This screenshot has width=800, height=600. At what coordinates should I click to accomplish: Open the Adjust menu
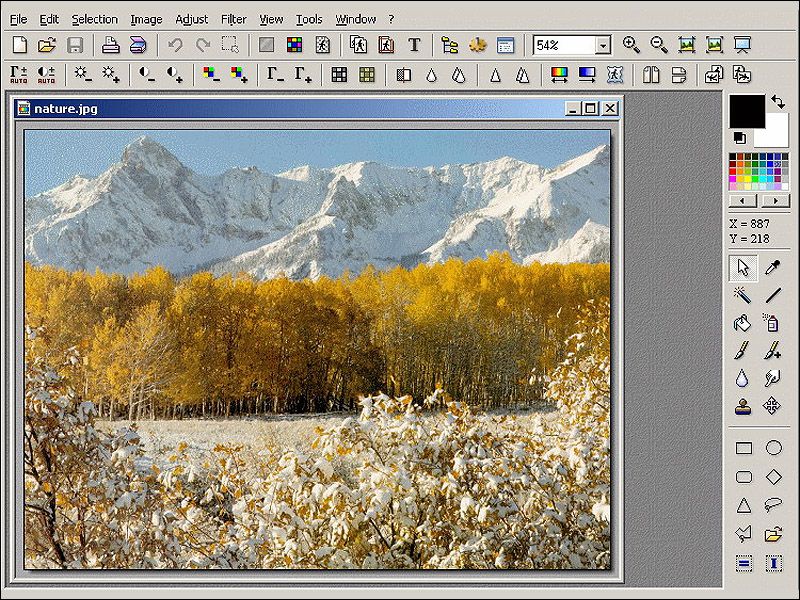tap(191, 19)
